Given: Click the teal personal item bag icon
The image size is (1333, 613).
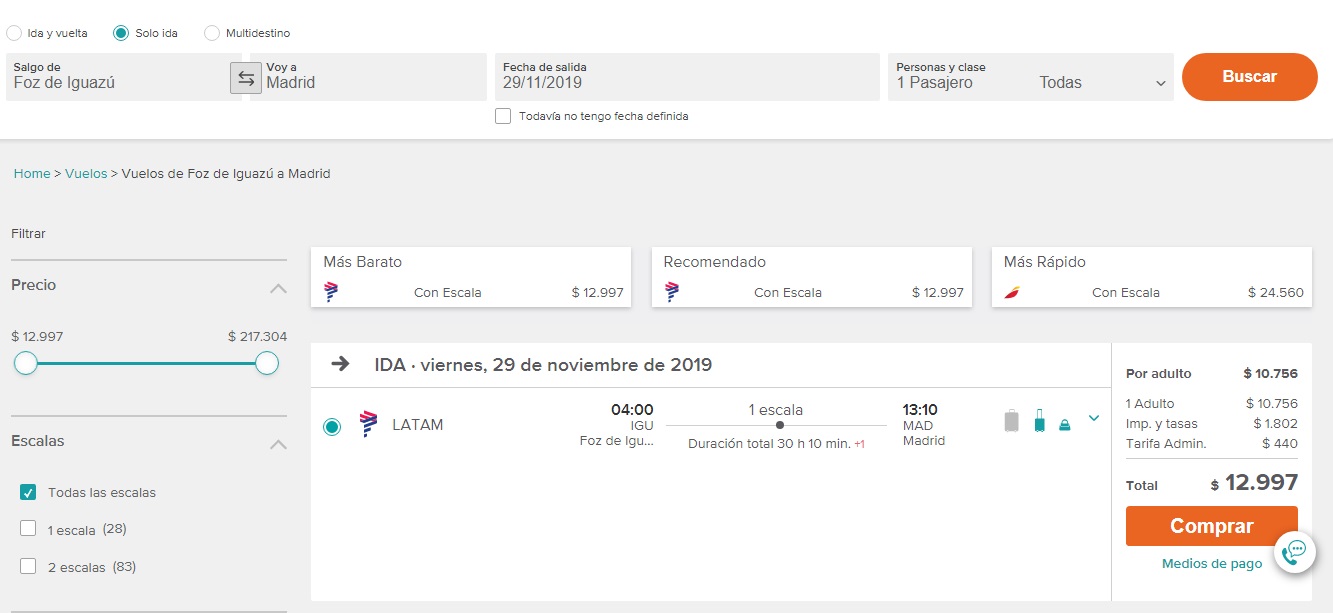Looking at the screenshot, I should click(1064, 425).
